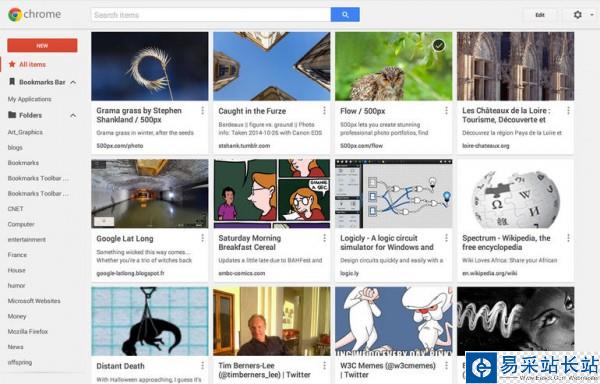Image resolution: width=600 pixels, height=384 pixels.
Task: Open Caught in the Furze sky thumbnail
Action: tap(272, 66)
